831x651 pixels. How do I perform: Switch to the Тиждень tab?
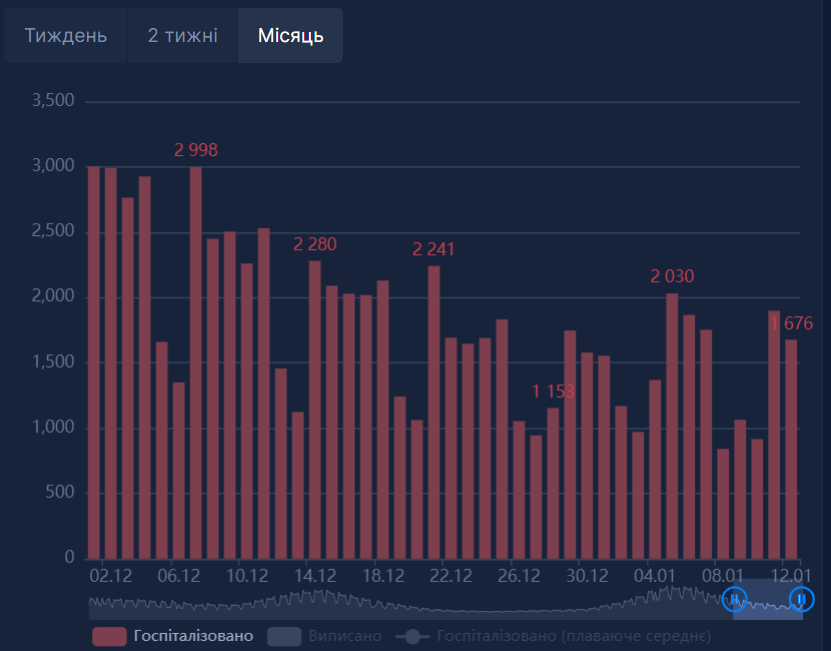66,36
